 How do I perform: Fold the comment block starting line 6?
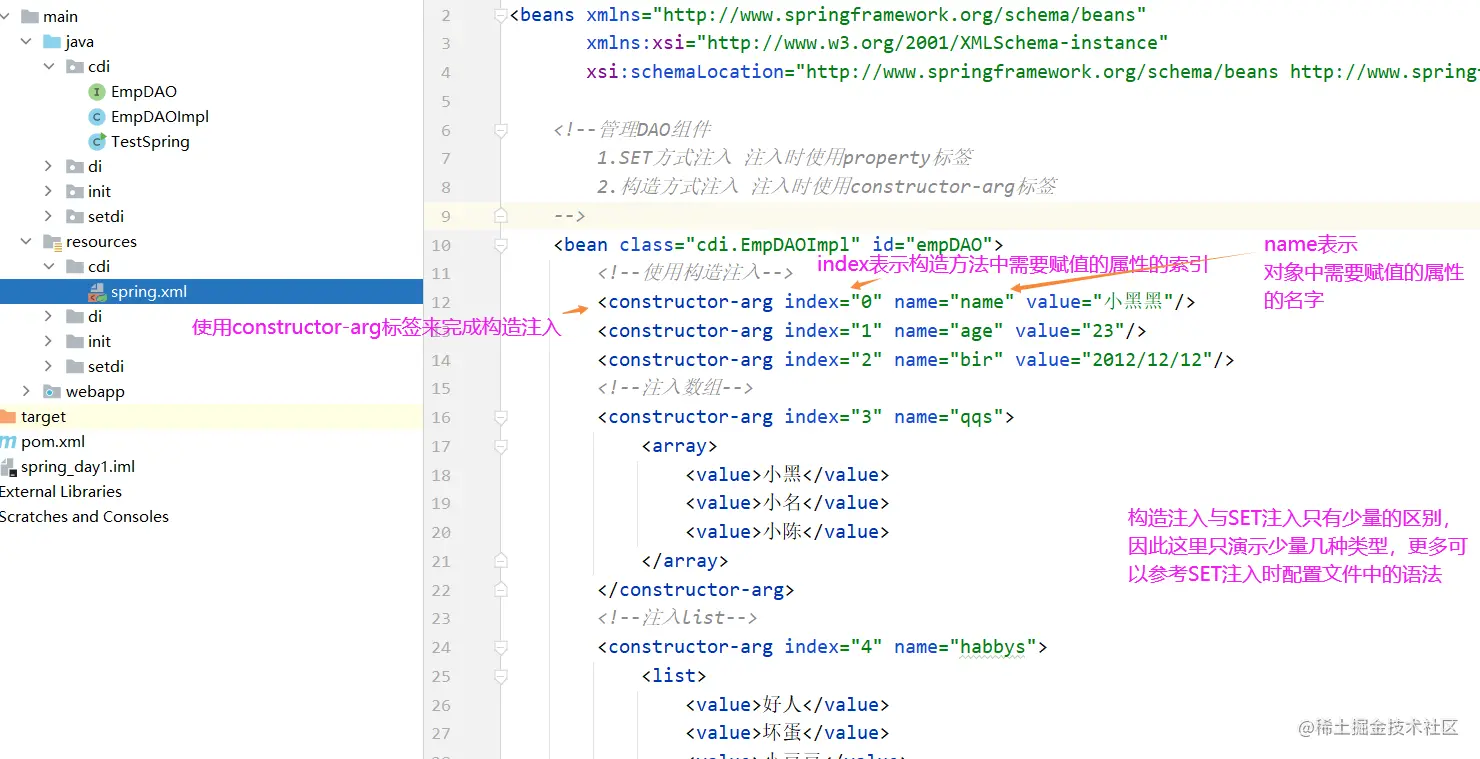501,130
